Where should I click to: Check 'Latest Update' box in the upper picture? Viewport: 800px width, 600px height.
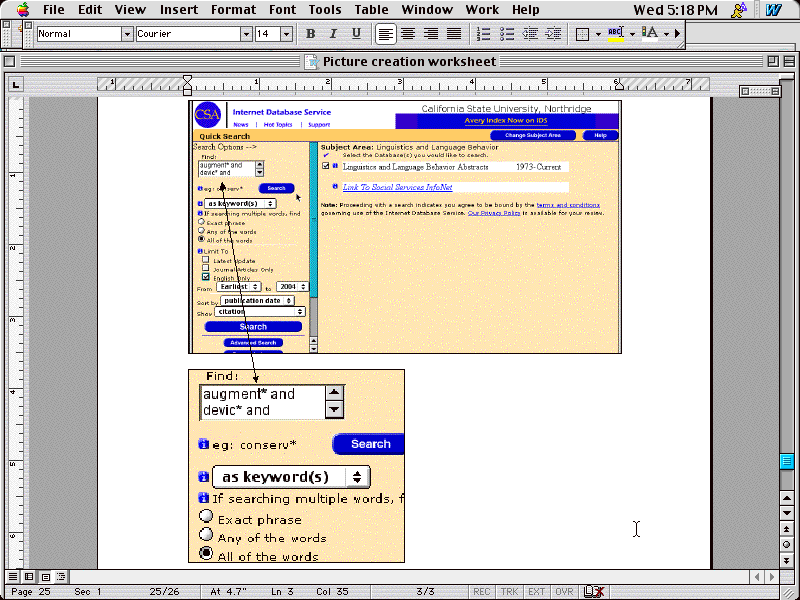(x=206, y=260)
